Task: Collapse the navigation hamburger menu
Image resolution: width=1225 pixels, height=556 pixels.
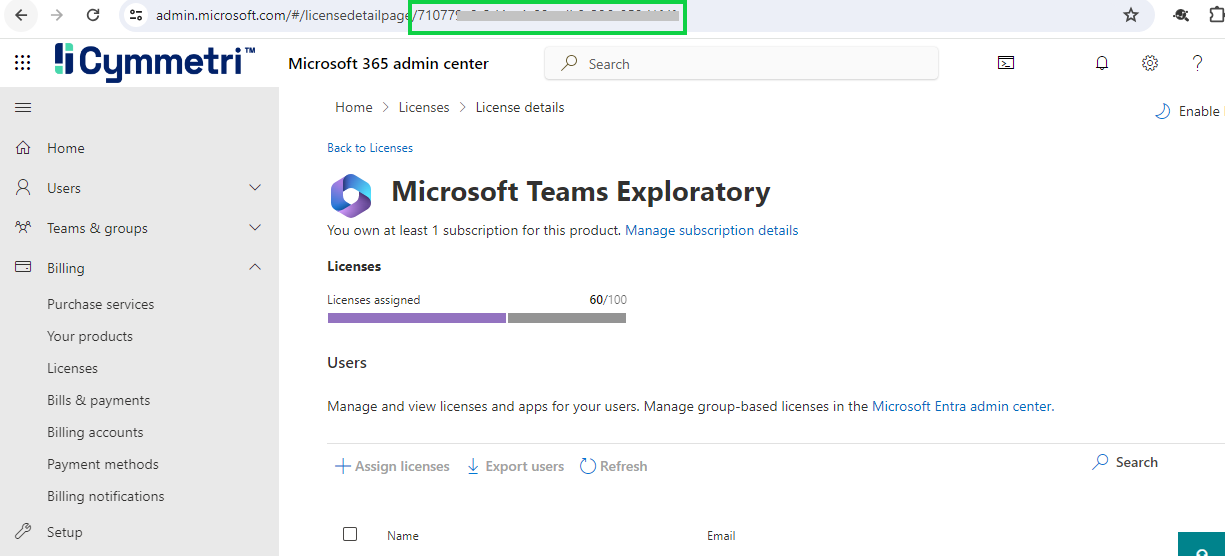Action: coord(23,107)
